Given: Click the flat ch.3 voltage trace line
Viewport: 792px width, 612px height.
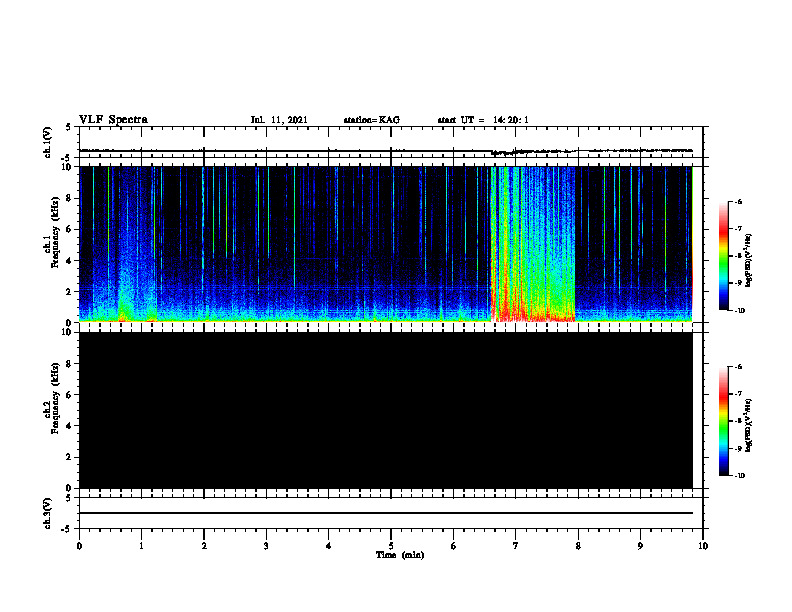Looking at the screenshot, I should coord(386,513).
